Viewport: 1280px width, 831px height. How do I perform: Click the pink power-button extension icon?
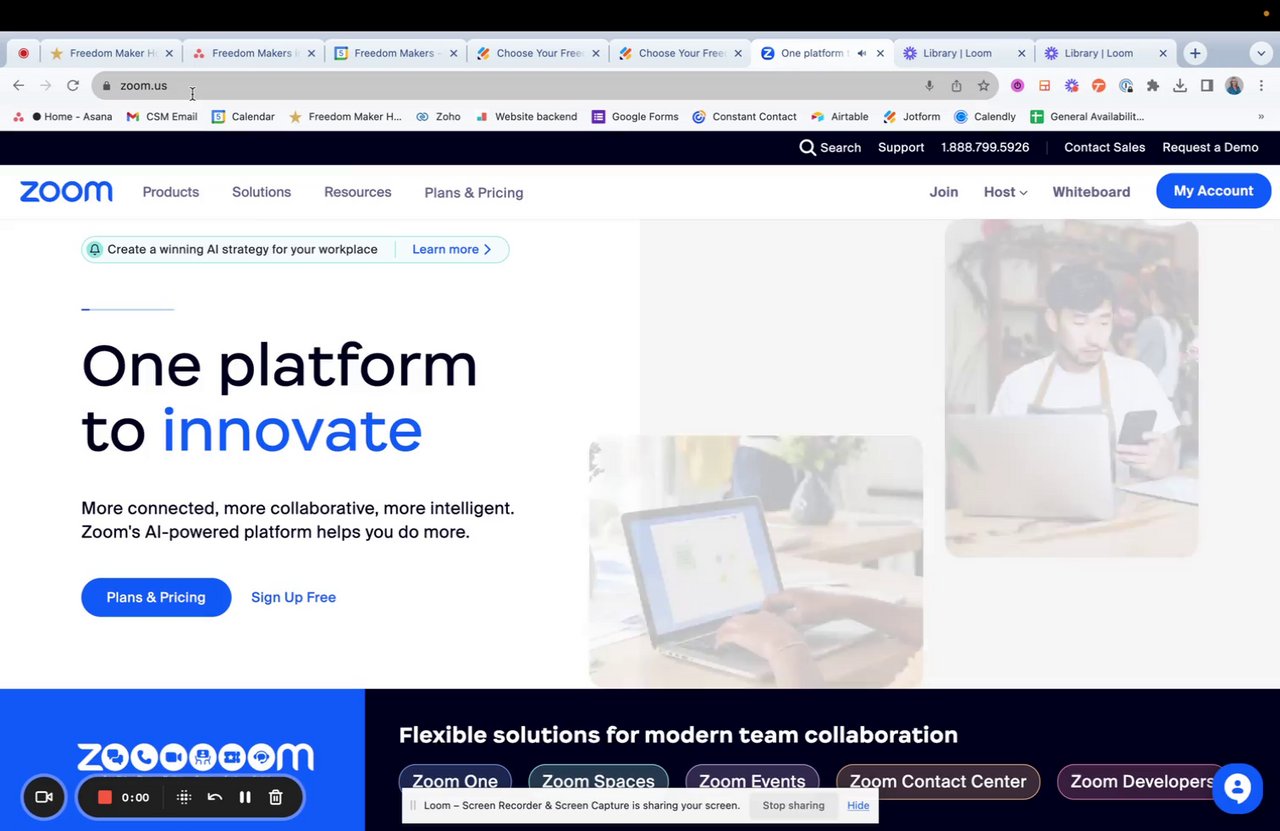coord(1018,86)
